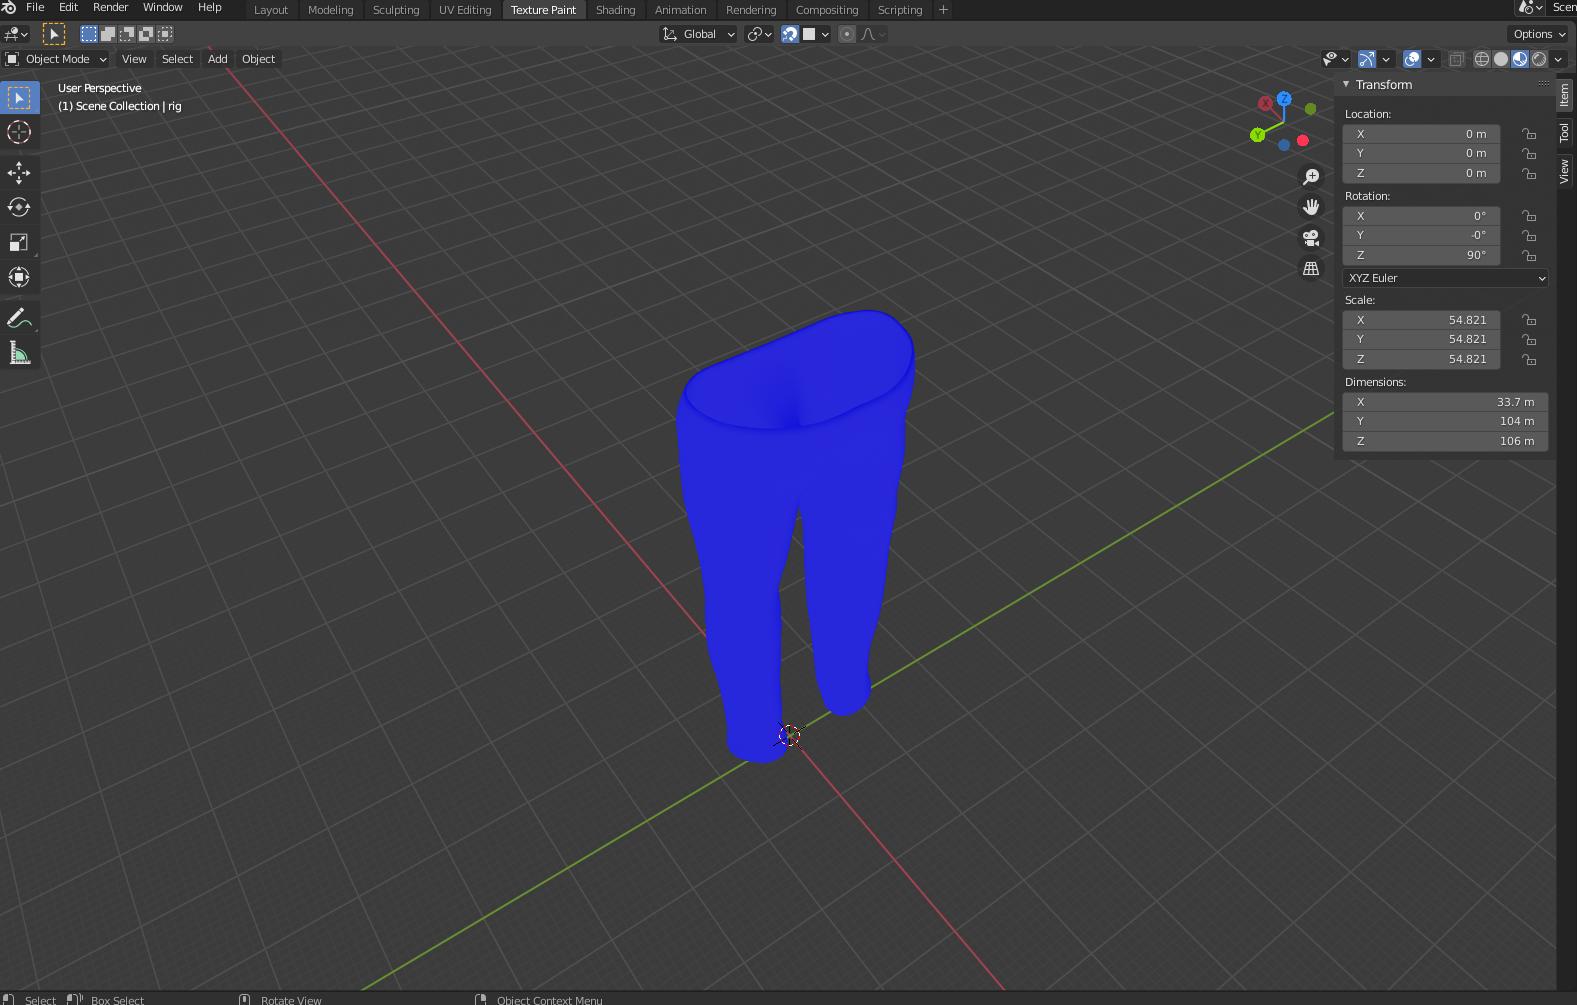Open the snapping options dropdown
The height and width of the screenshot is (1005, 1577).
tap(816, 34)
